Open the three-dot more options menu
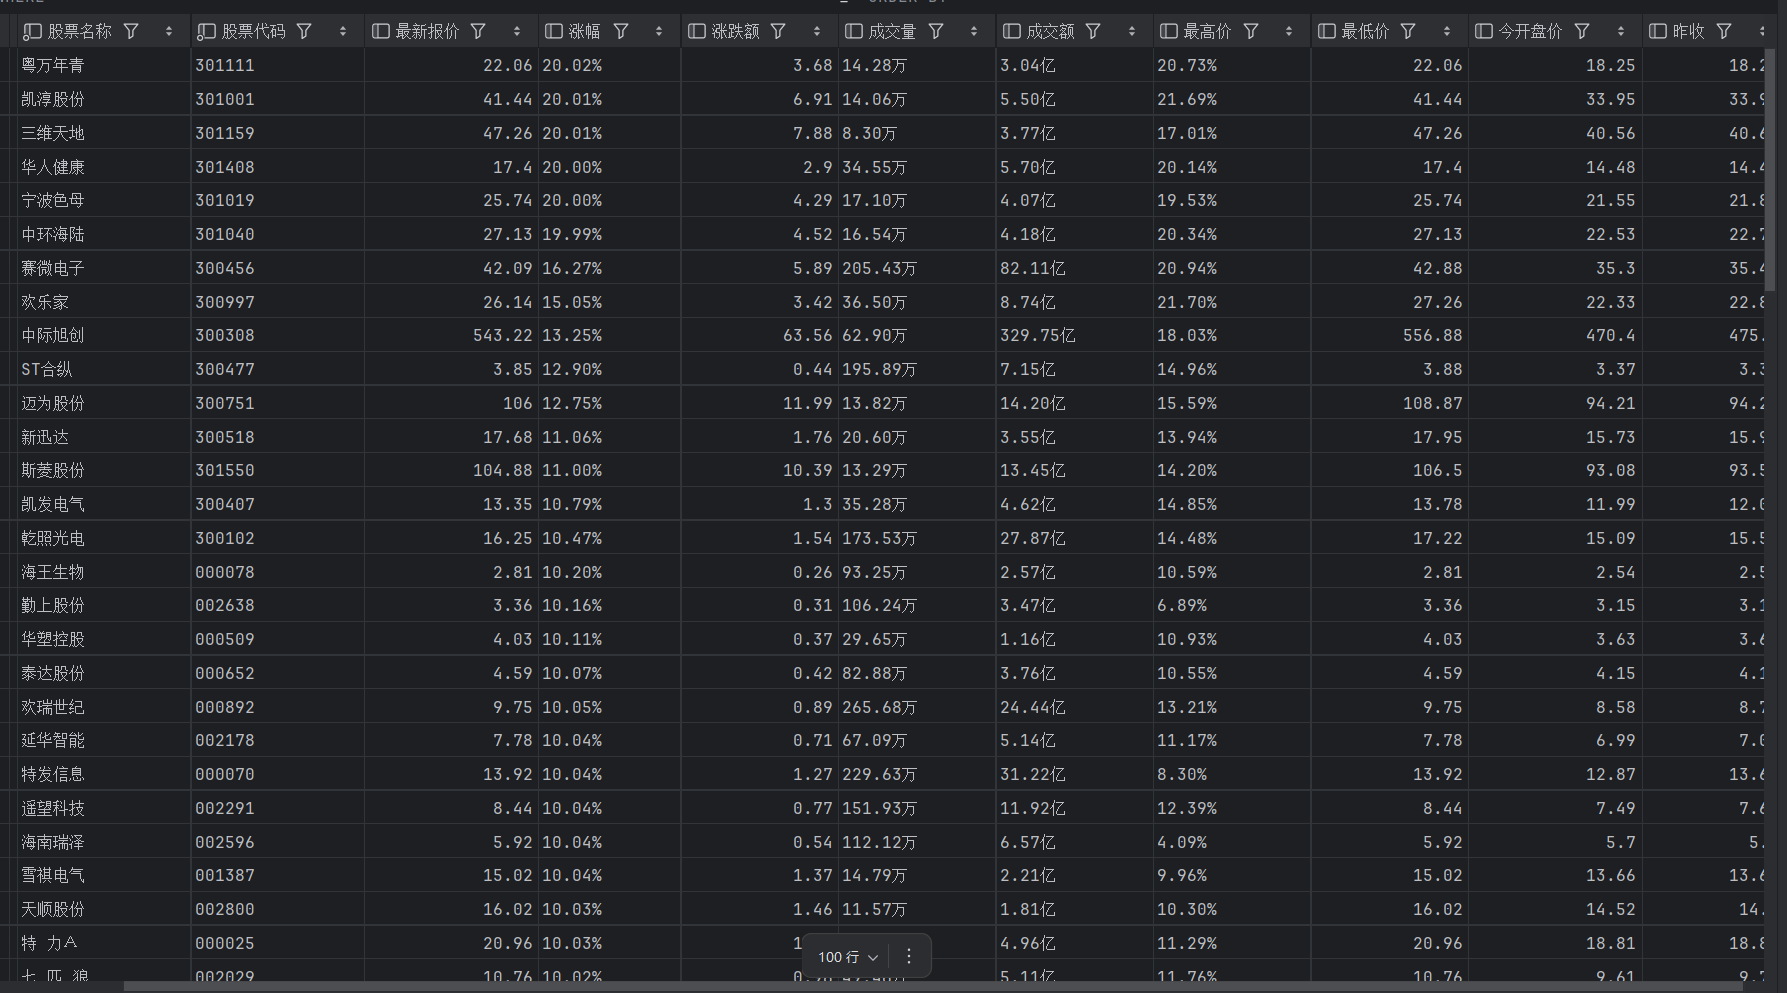This screenshot has width=1787, height=993. tap(909, 956)
